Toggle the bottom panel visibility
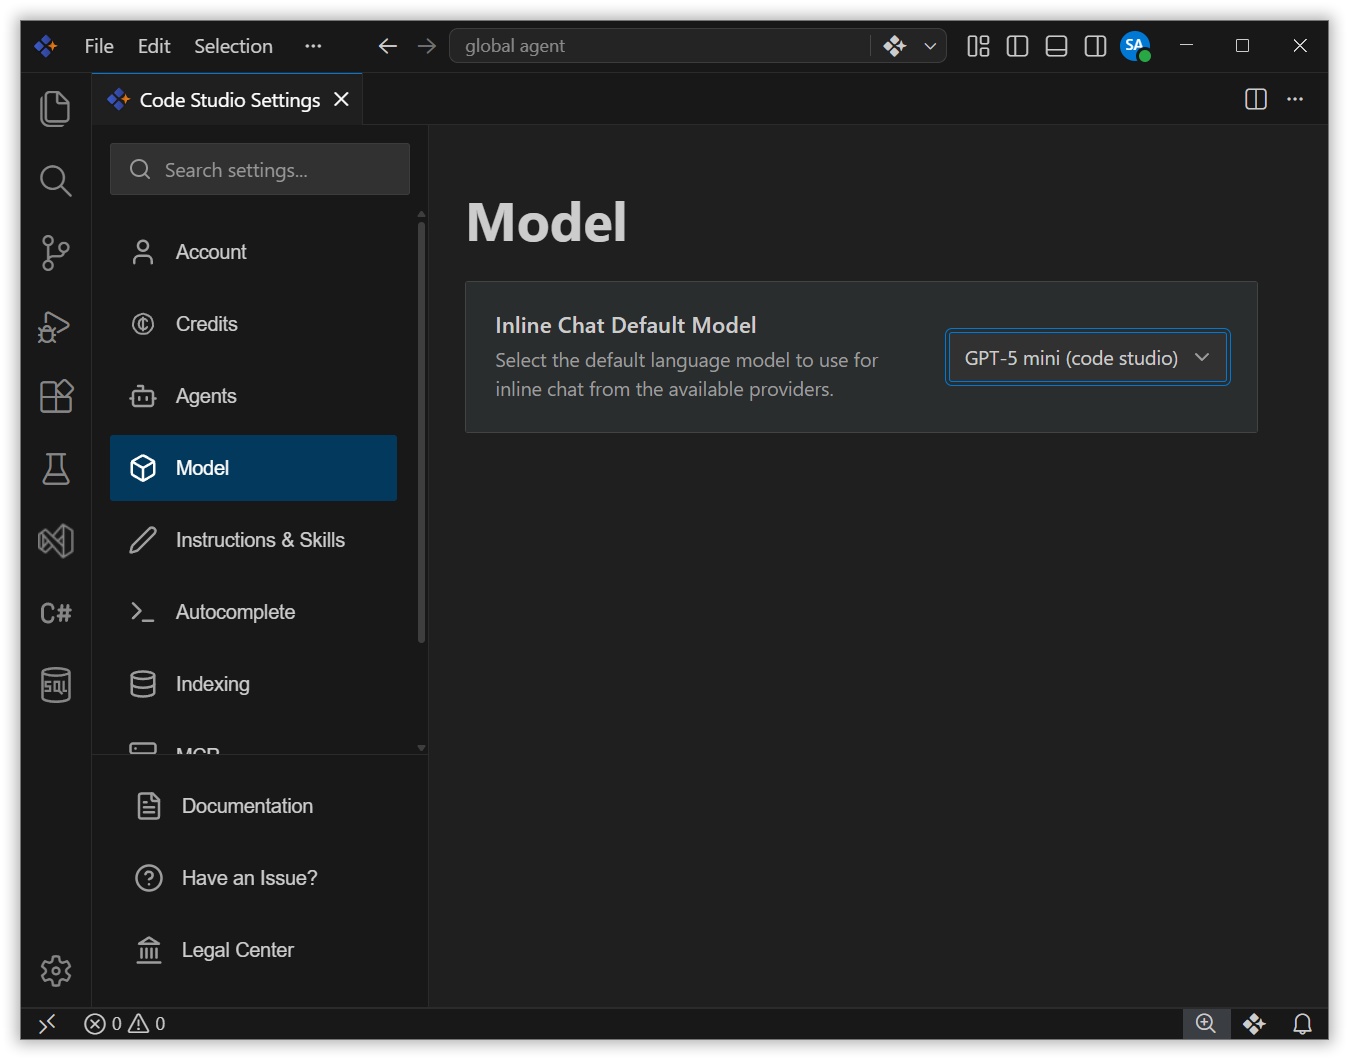Image resolution: width=1349 pixels, height=1060 pixels. pos(1056,46)
